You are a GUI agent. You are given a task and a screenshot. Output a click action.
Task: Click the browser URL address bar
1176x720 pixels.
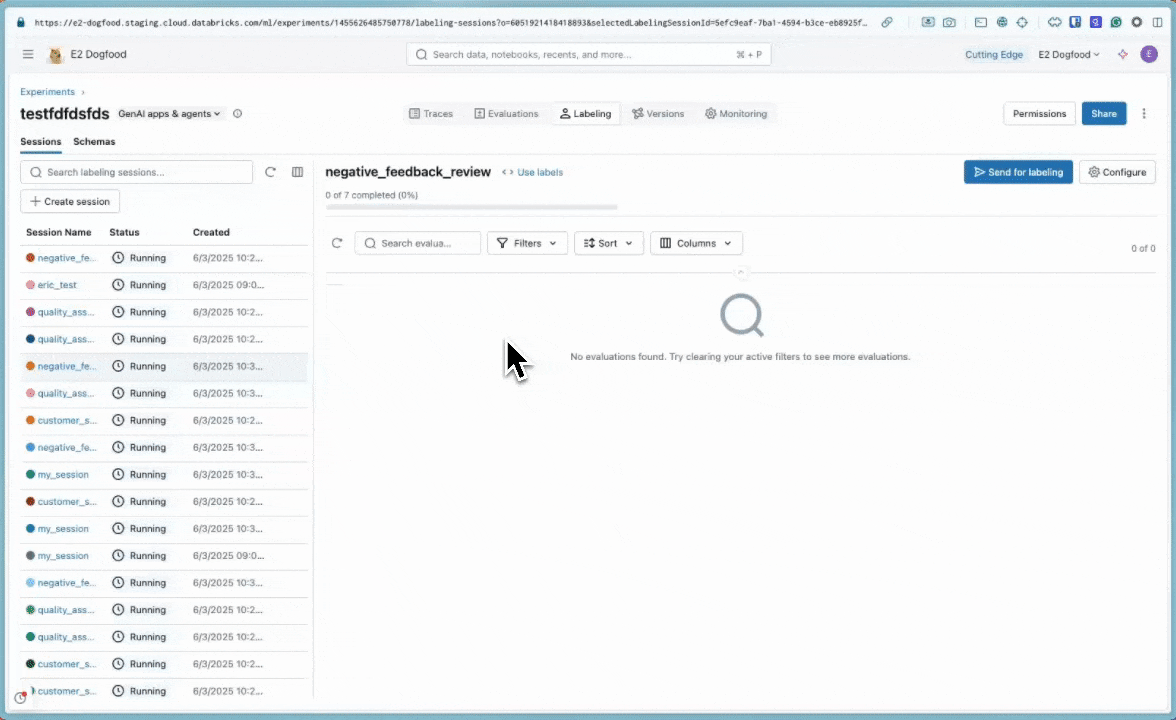point(450,22)
